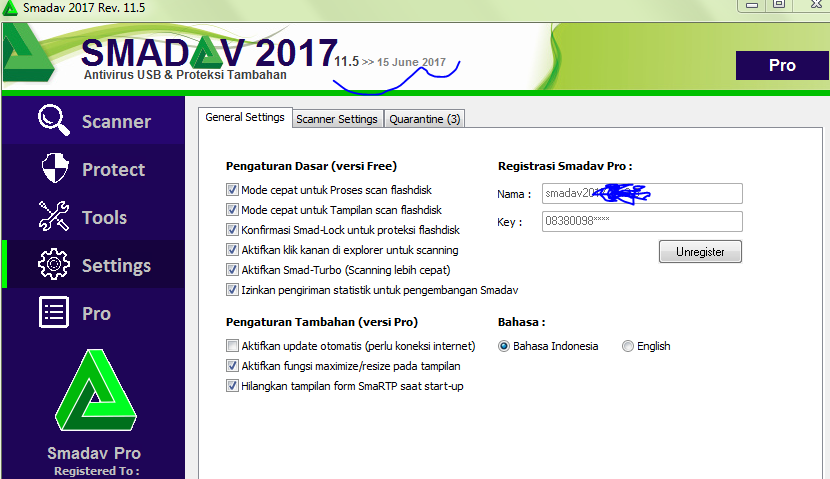Select Bahasa Indonesia radio button

point(503,346)
